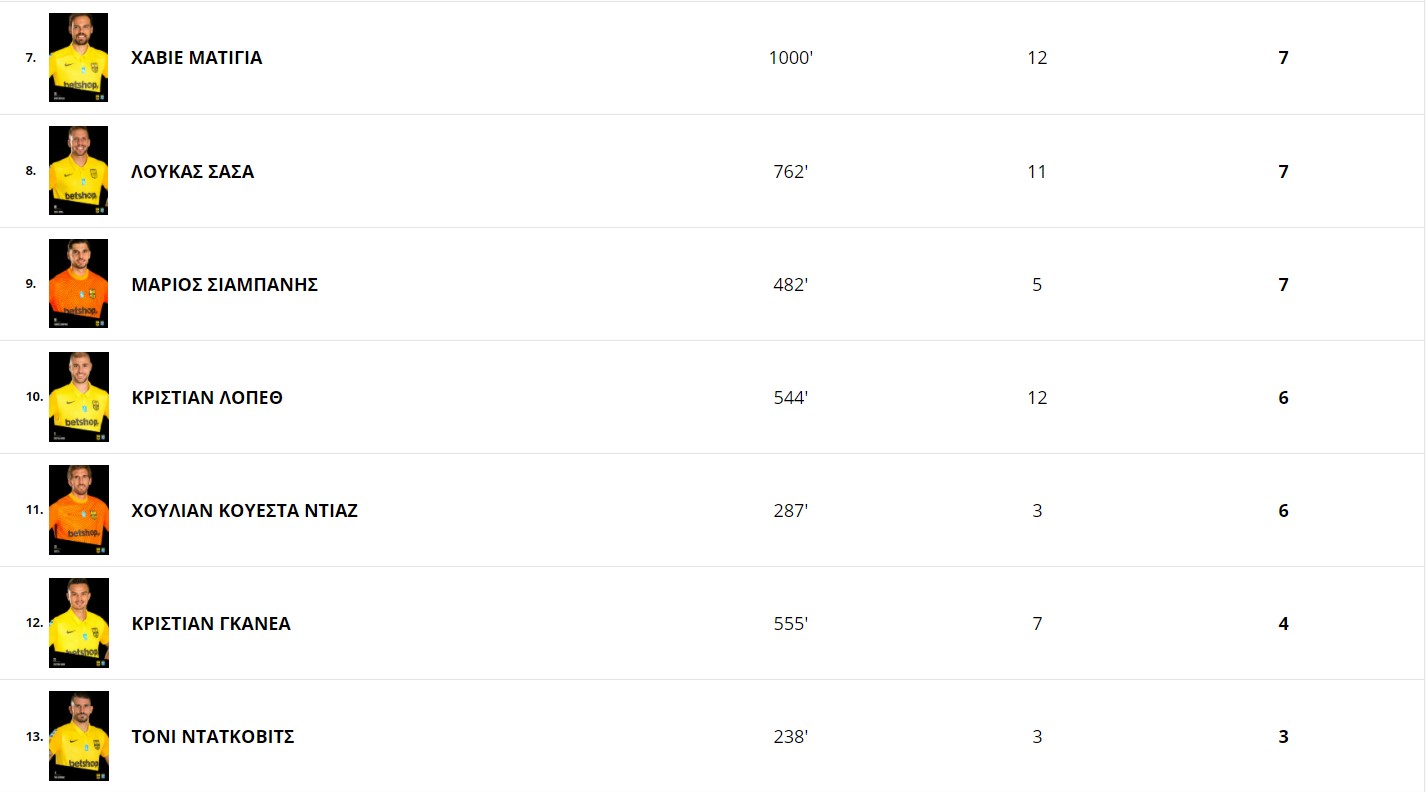Open ΧΑΒΙΕ ΜΑΤΙΓΙΑ player photo
The height and width of the screenshot is (792, 1426).
point(78,57)
